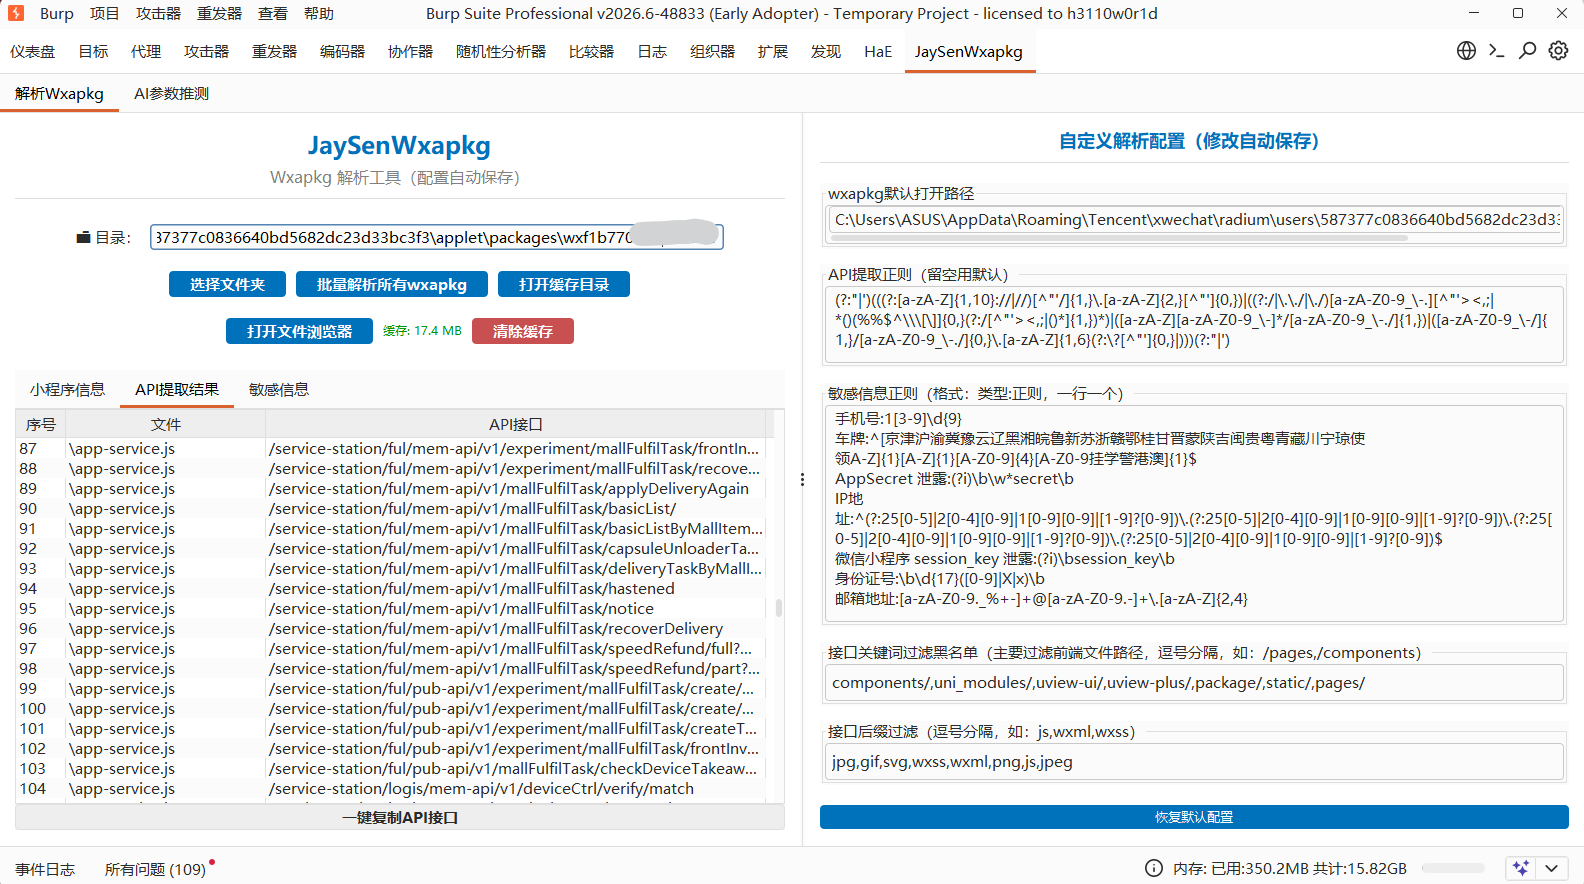1584x884 pixels.
Task: Open the 查看 menu
Action: (x=273, y=13)
